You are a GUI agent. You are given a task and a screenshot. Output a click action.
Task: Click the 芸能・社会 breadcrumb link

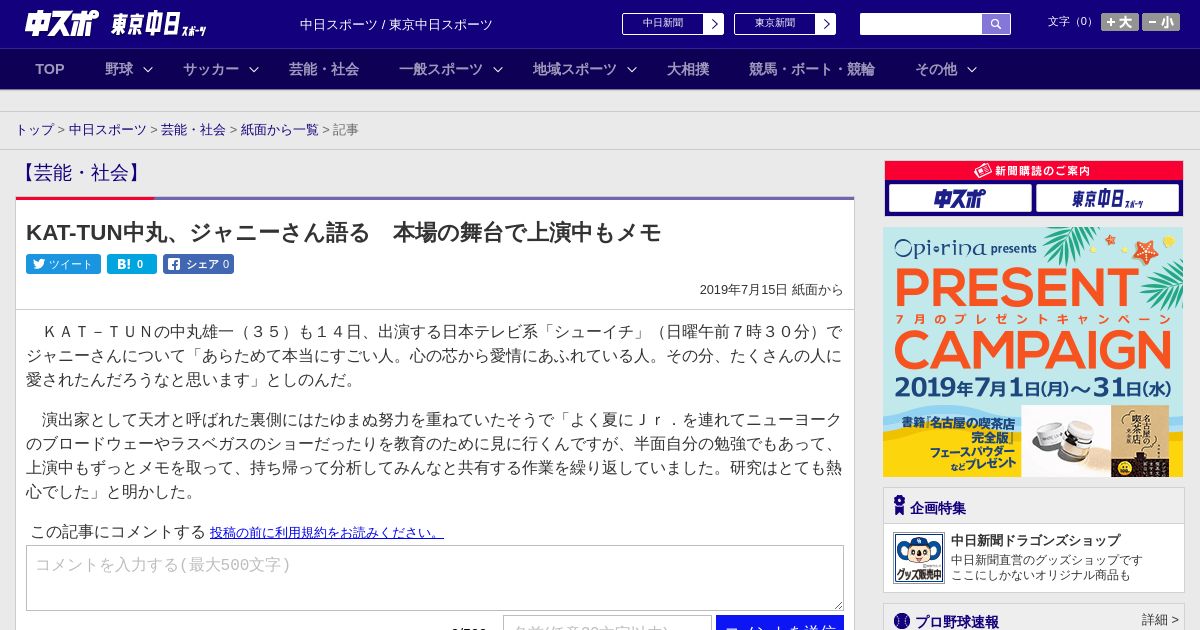[x=193, y=130]
